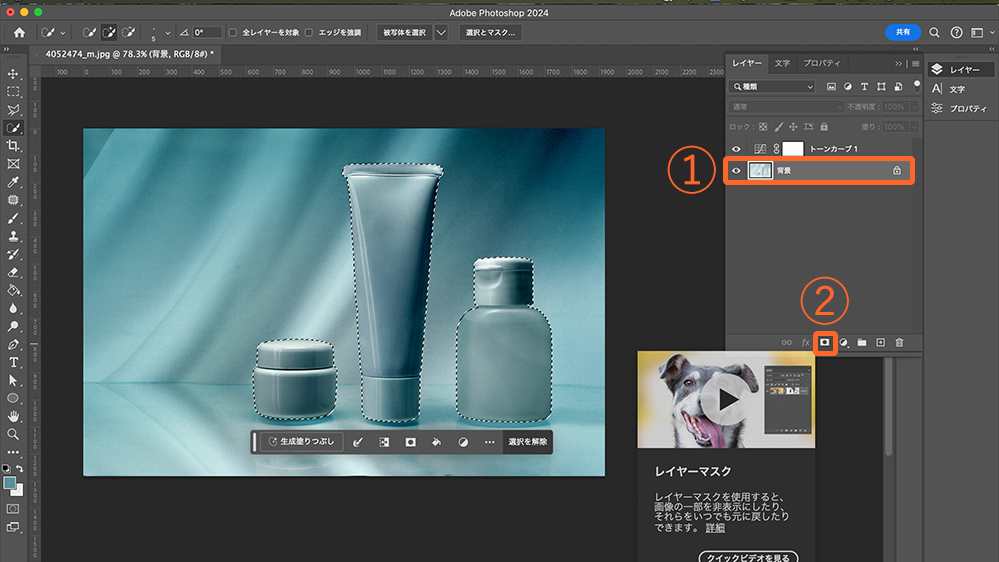Enable the 全レイヤーを対象 checkbox

click(x=233, y=32)
